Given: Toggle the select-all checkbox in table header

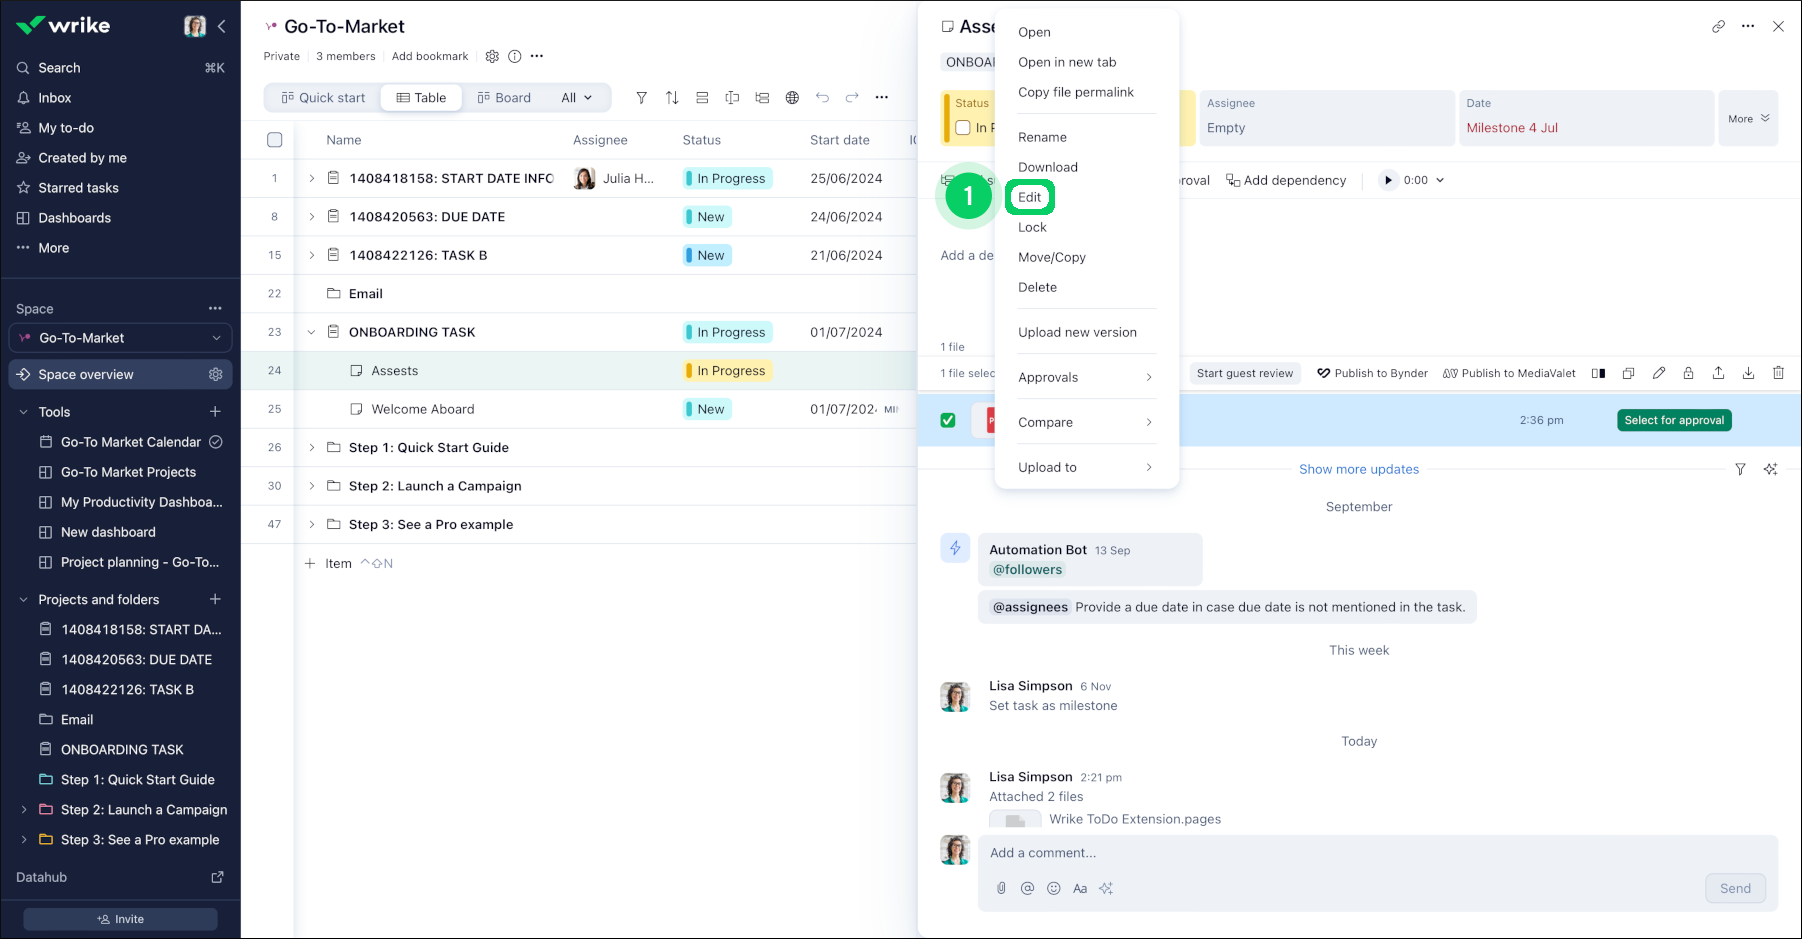Looking at the screenshot, I should 275,140.
